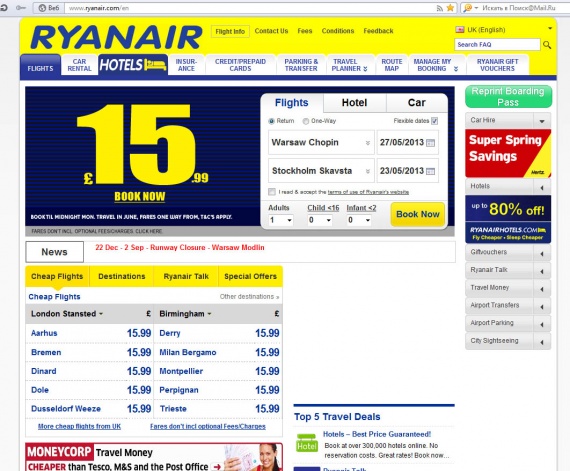This screenshot has width=570, height=471.
Task: Open the Runway Closure Warsaw Modlin news
Action: [x=180, y=248]
